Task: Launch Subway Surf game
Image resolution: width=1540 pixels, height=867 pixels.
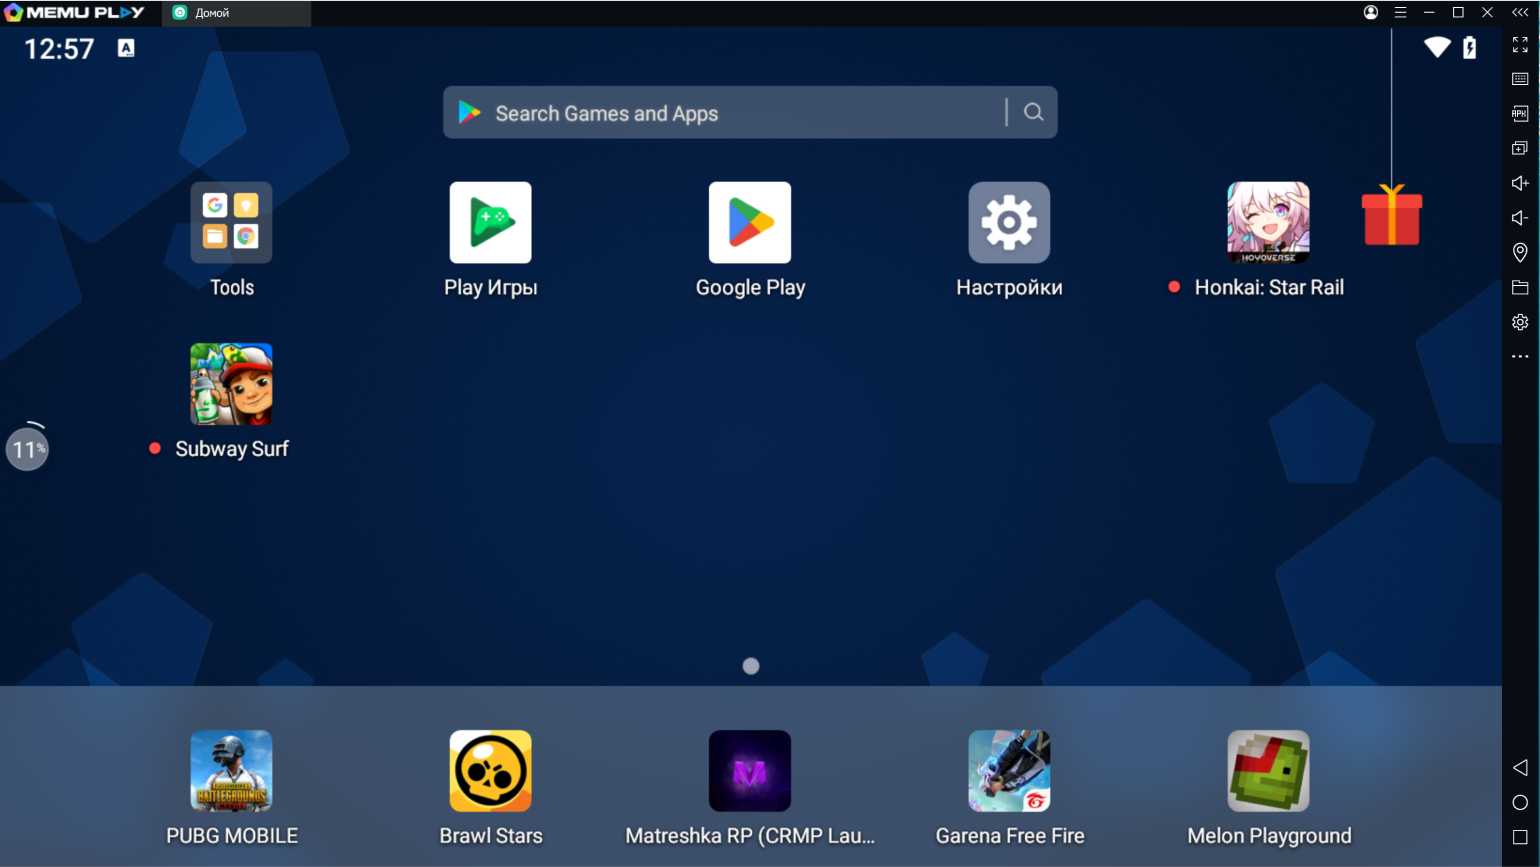Action: click(231, 385)
